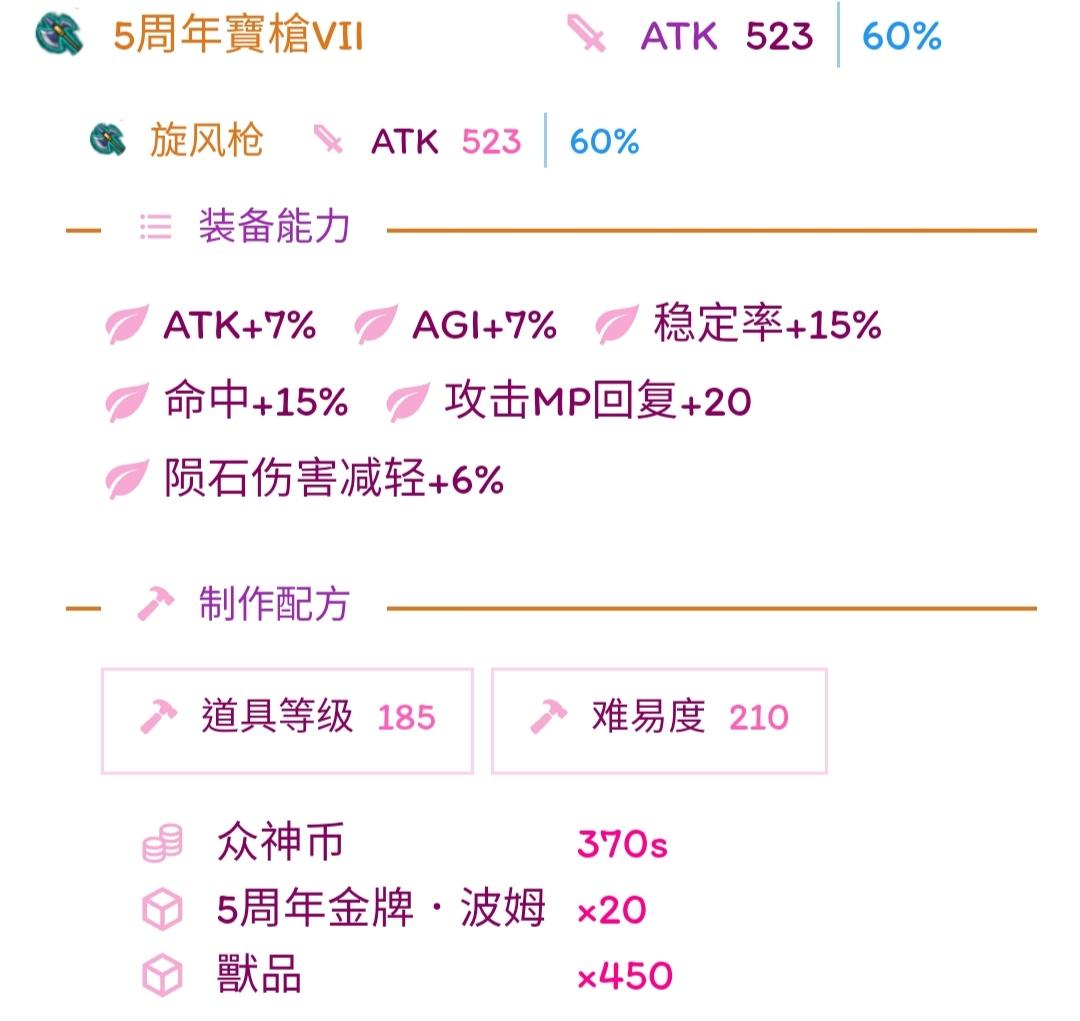The image size is (1080, 1021).
Task: Select the 道具等级 185 box
Action: click(x=287, y=721)
